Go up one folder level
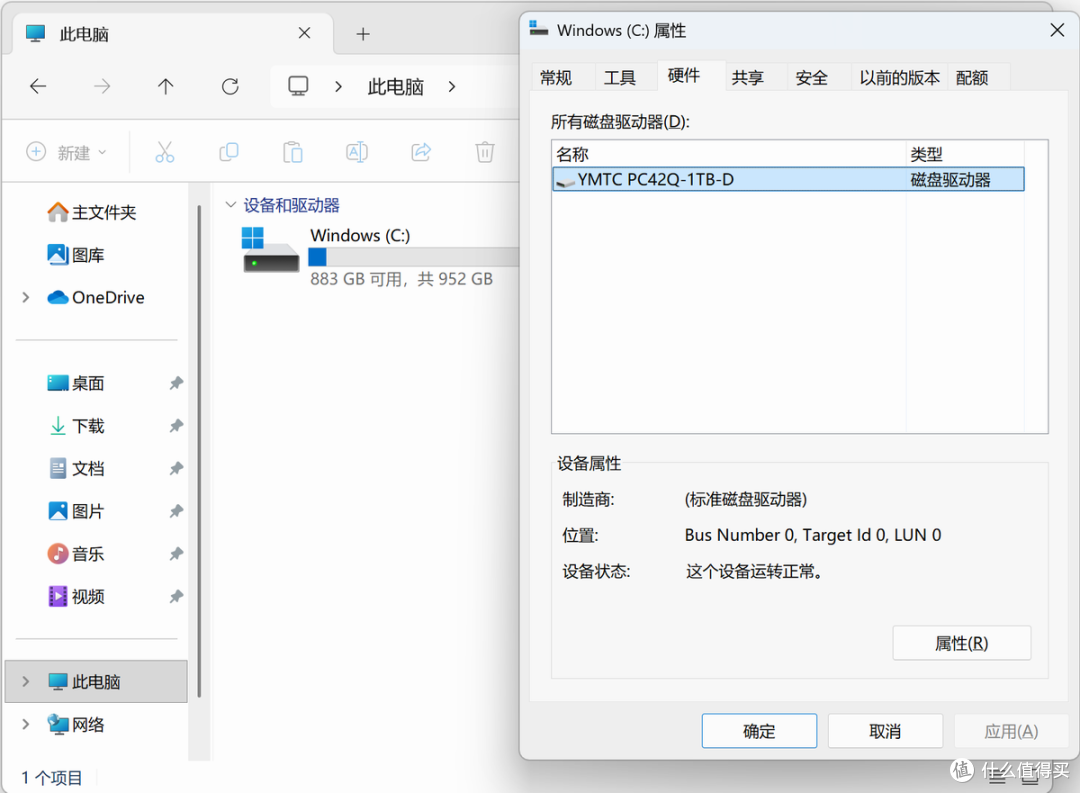1080x793 pixels. pyautogui.click(x=165, y=86)
